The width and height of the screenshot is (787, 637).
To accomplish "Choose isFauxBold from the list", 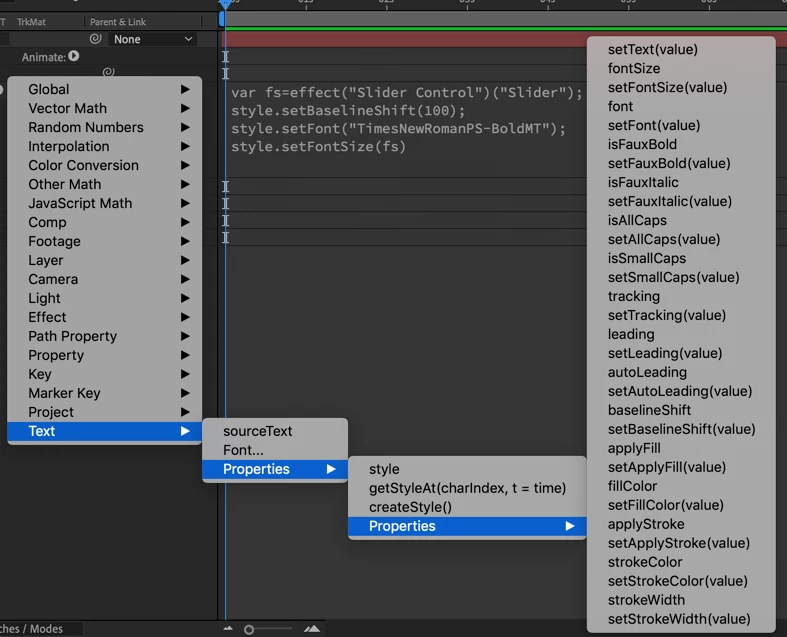I will click(x=681, y=145).
